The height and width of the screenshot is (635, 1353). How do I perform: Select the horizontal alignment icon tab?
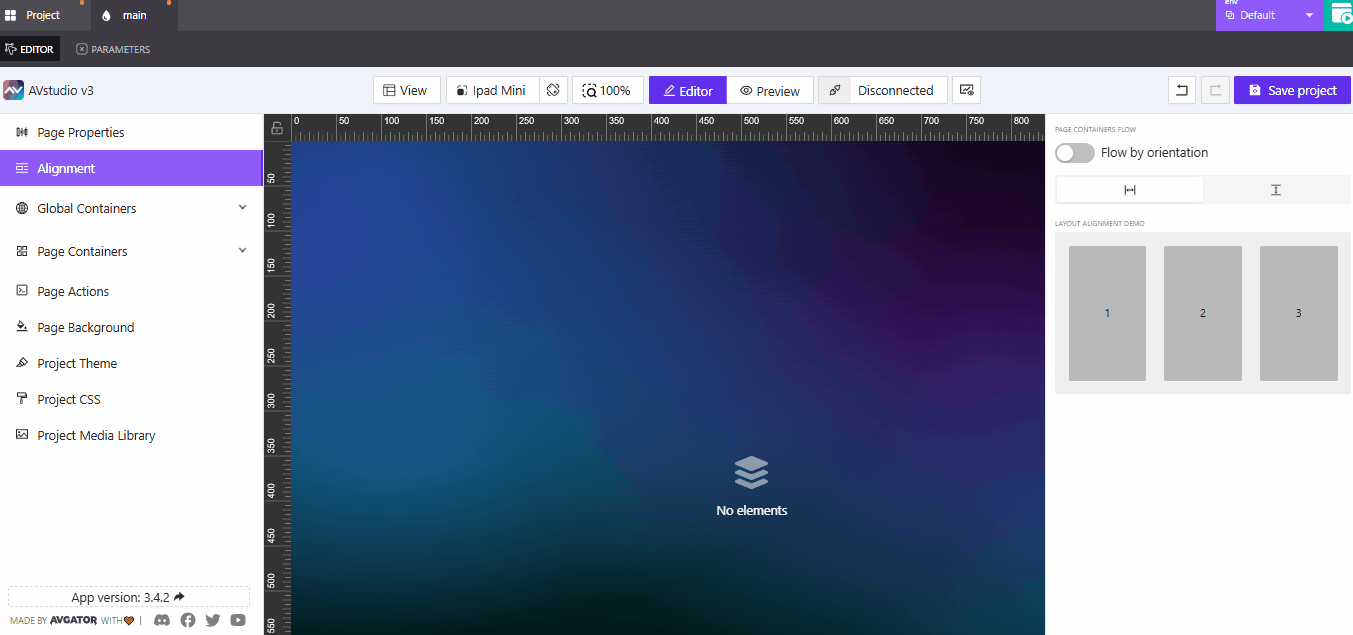click(1129, 189)
